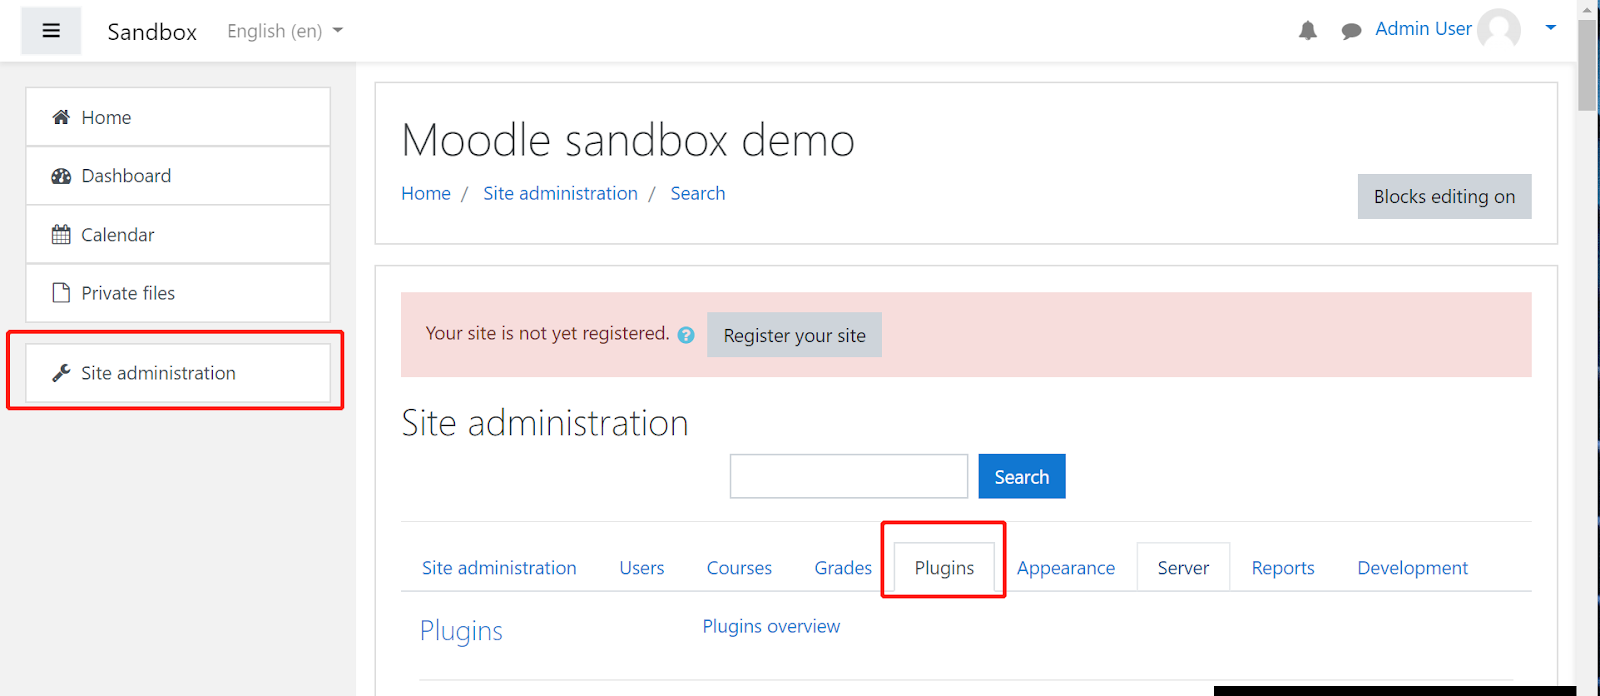Open the registration help question icon
This screenshot has height=696, width=1600.
pos(686,335)
